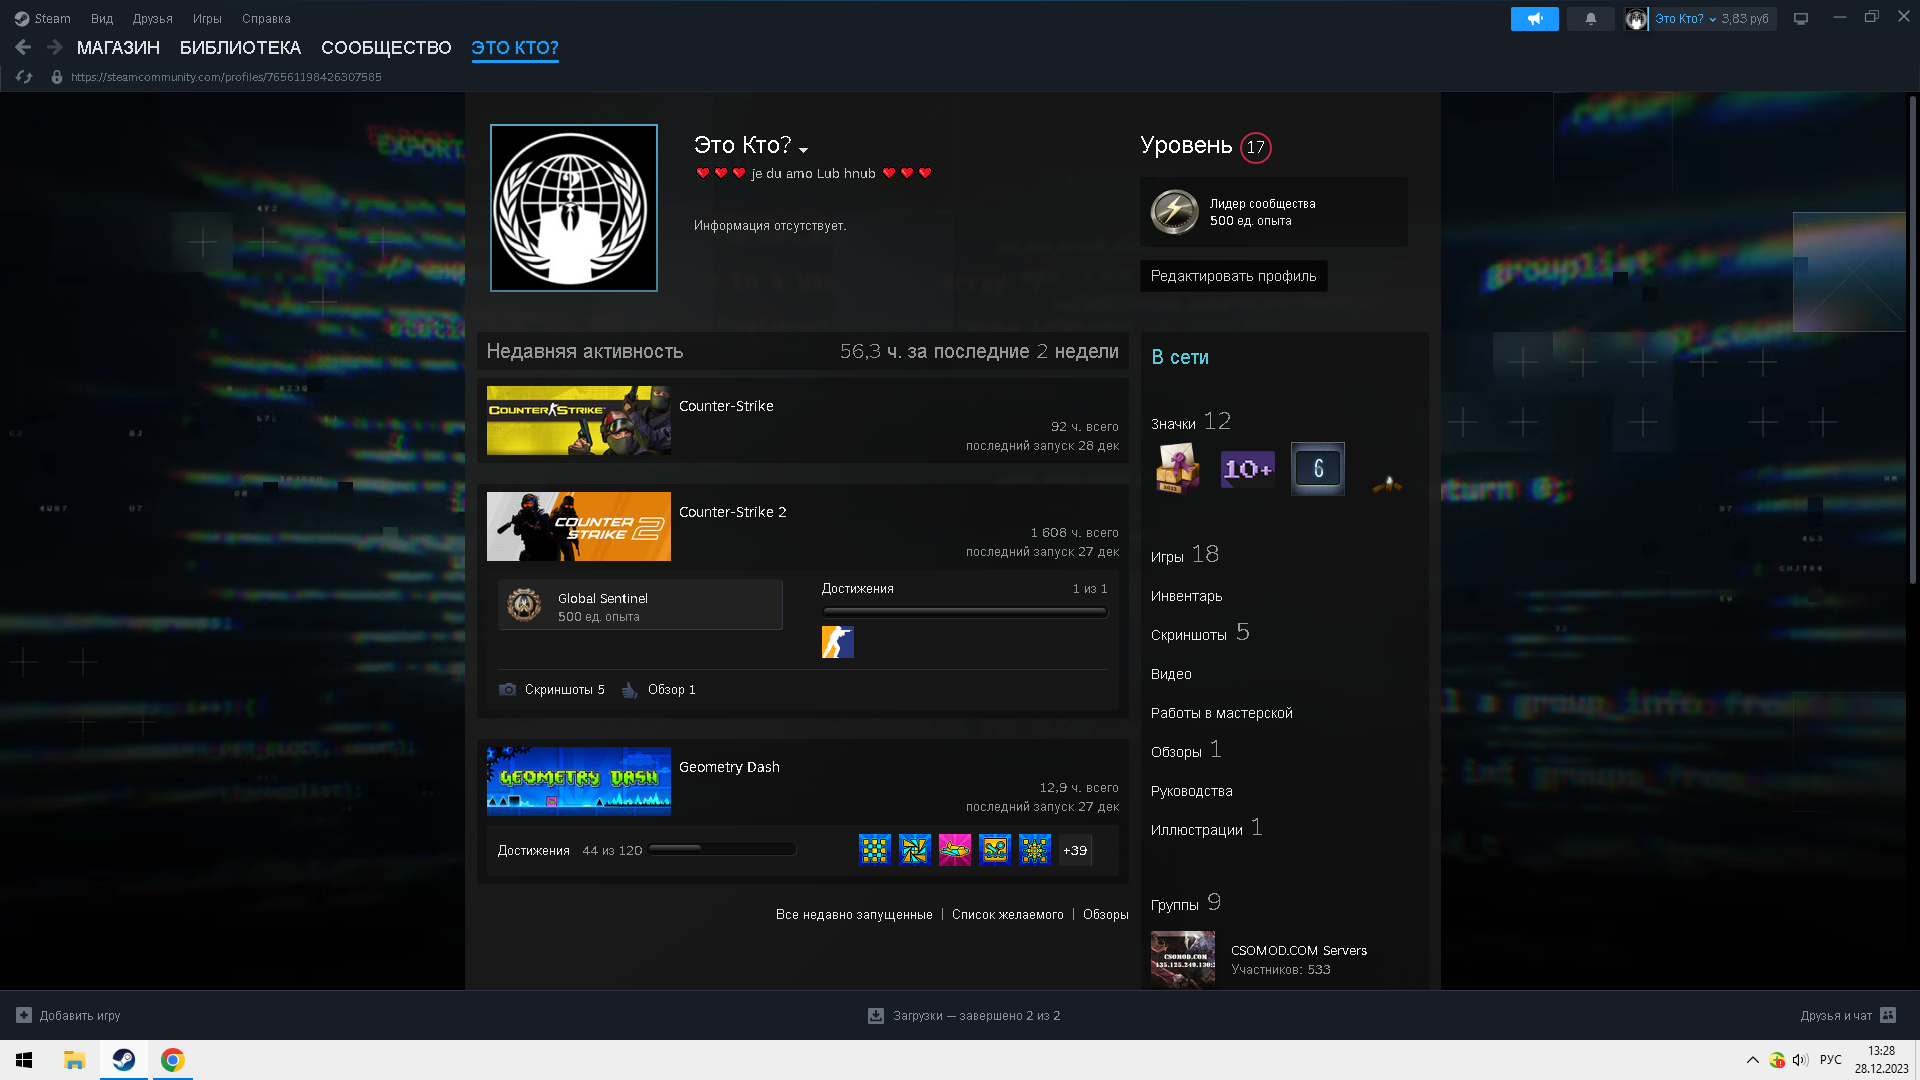
Task: Open the downloads icon in the bottom bar
Action: pos(876,1016)
